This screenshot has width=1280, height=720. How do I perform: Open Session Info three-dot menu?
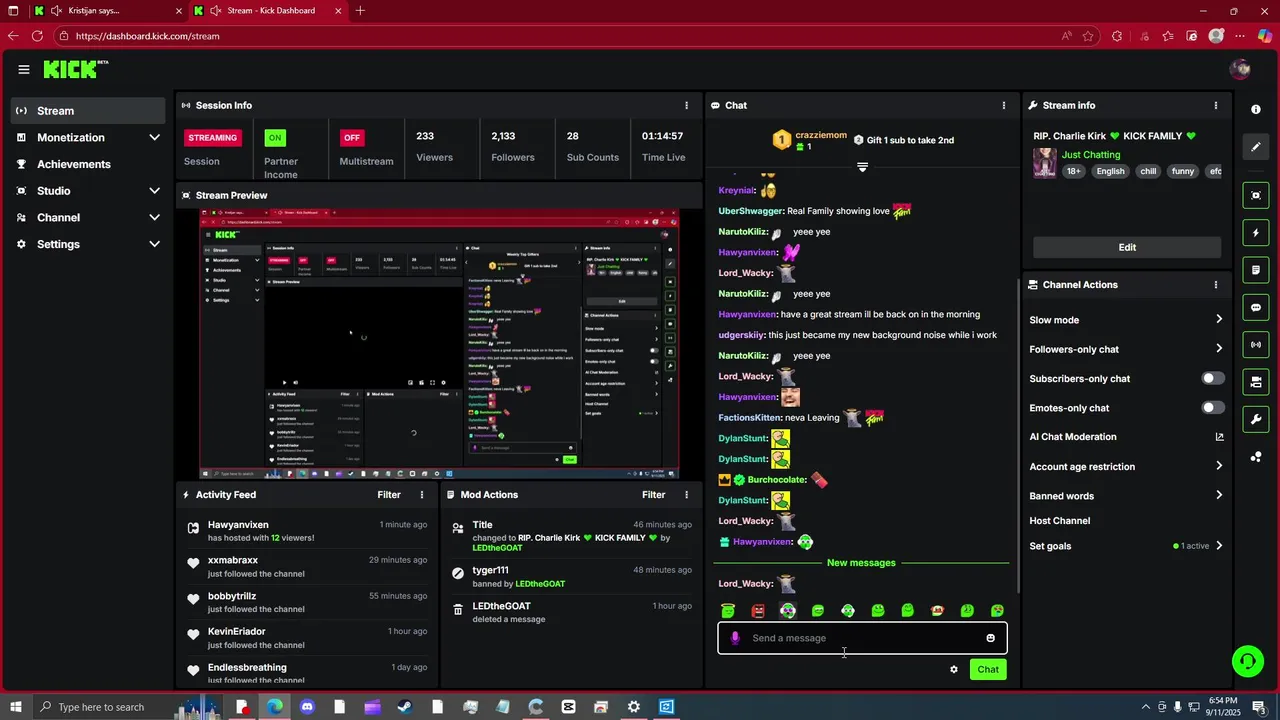point(686,105)
